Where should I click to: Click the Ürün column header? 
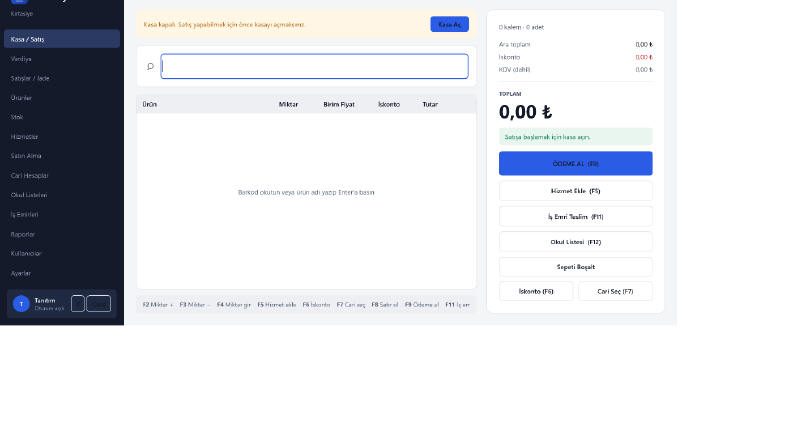point(150,104)
